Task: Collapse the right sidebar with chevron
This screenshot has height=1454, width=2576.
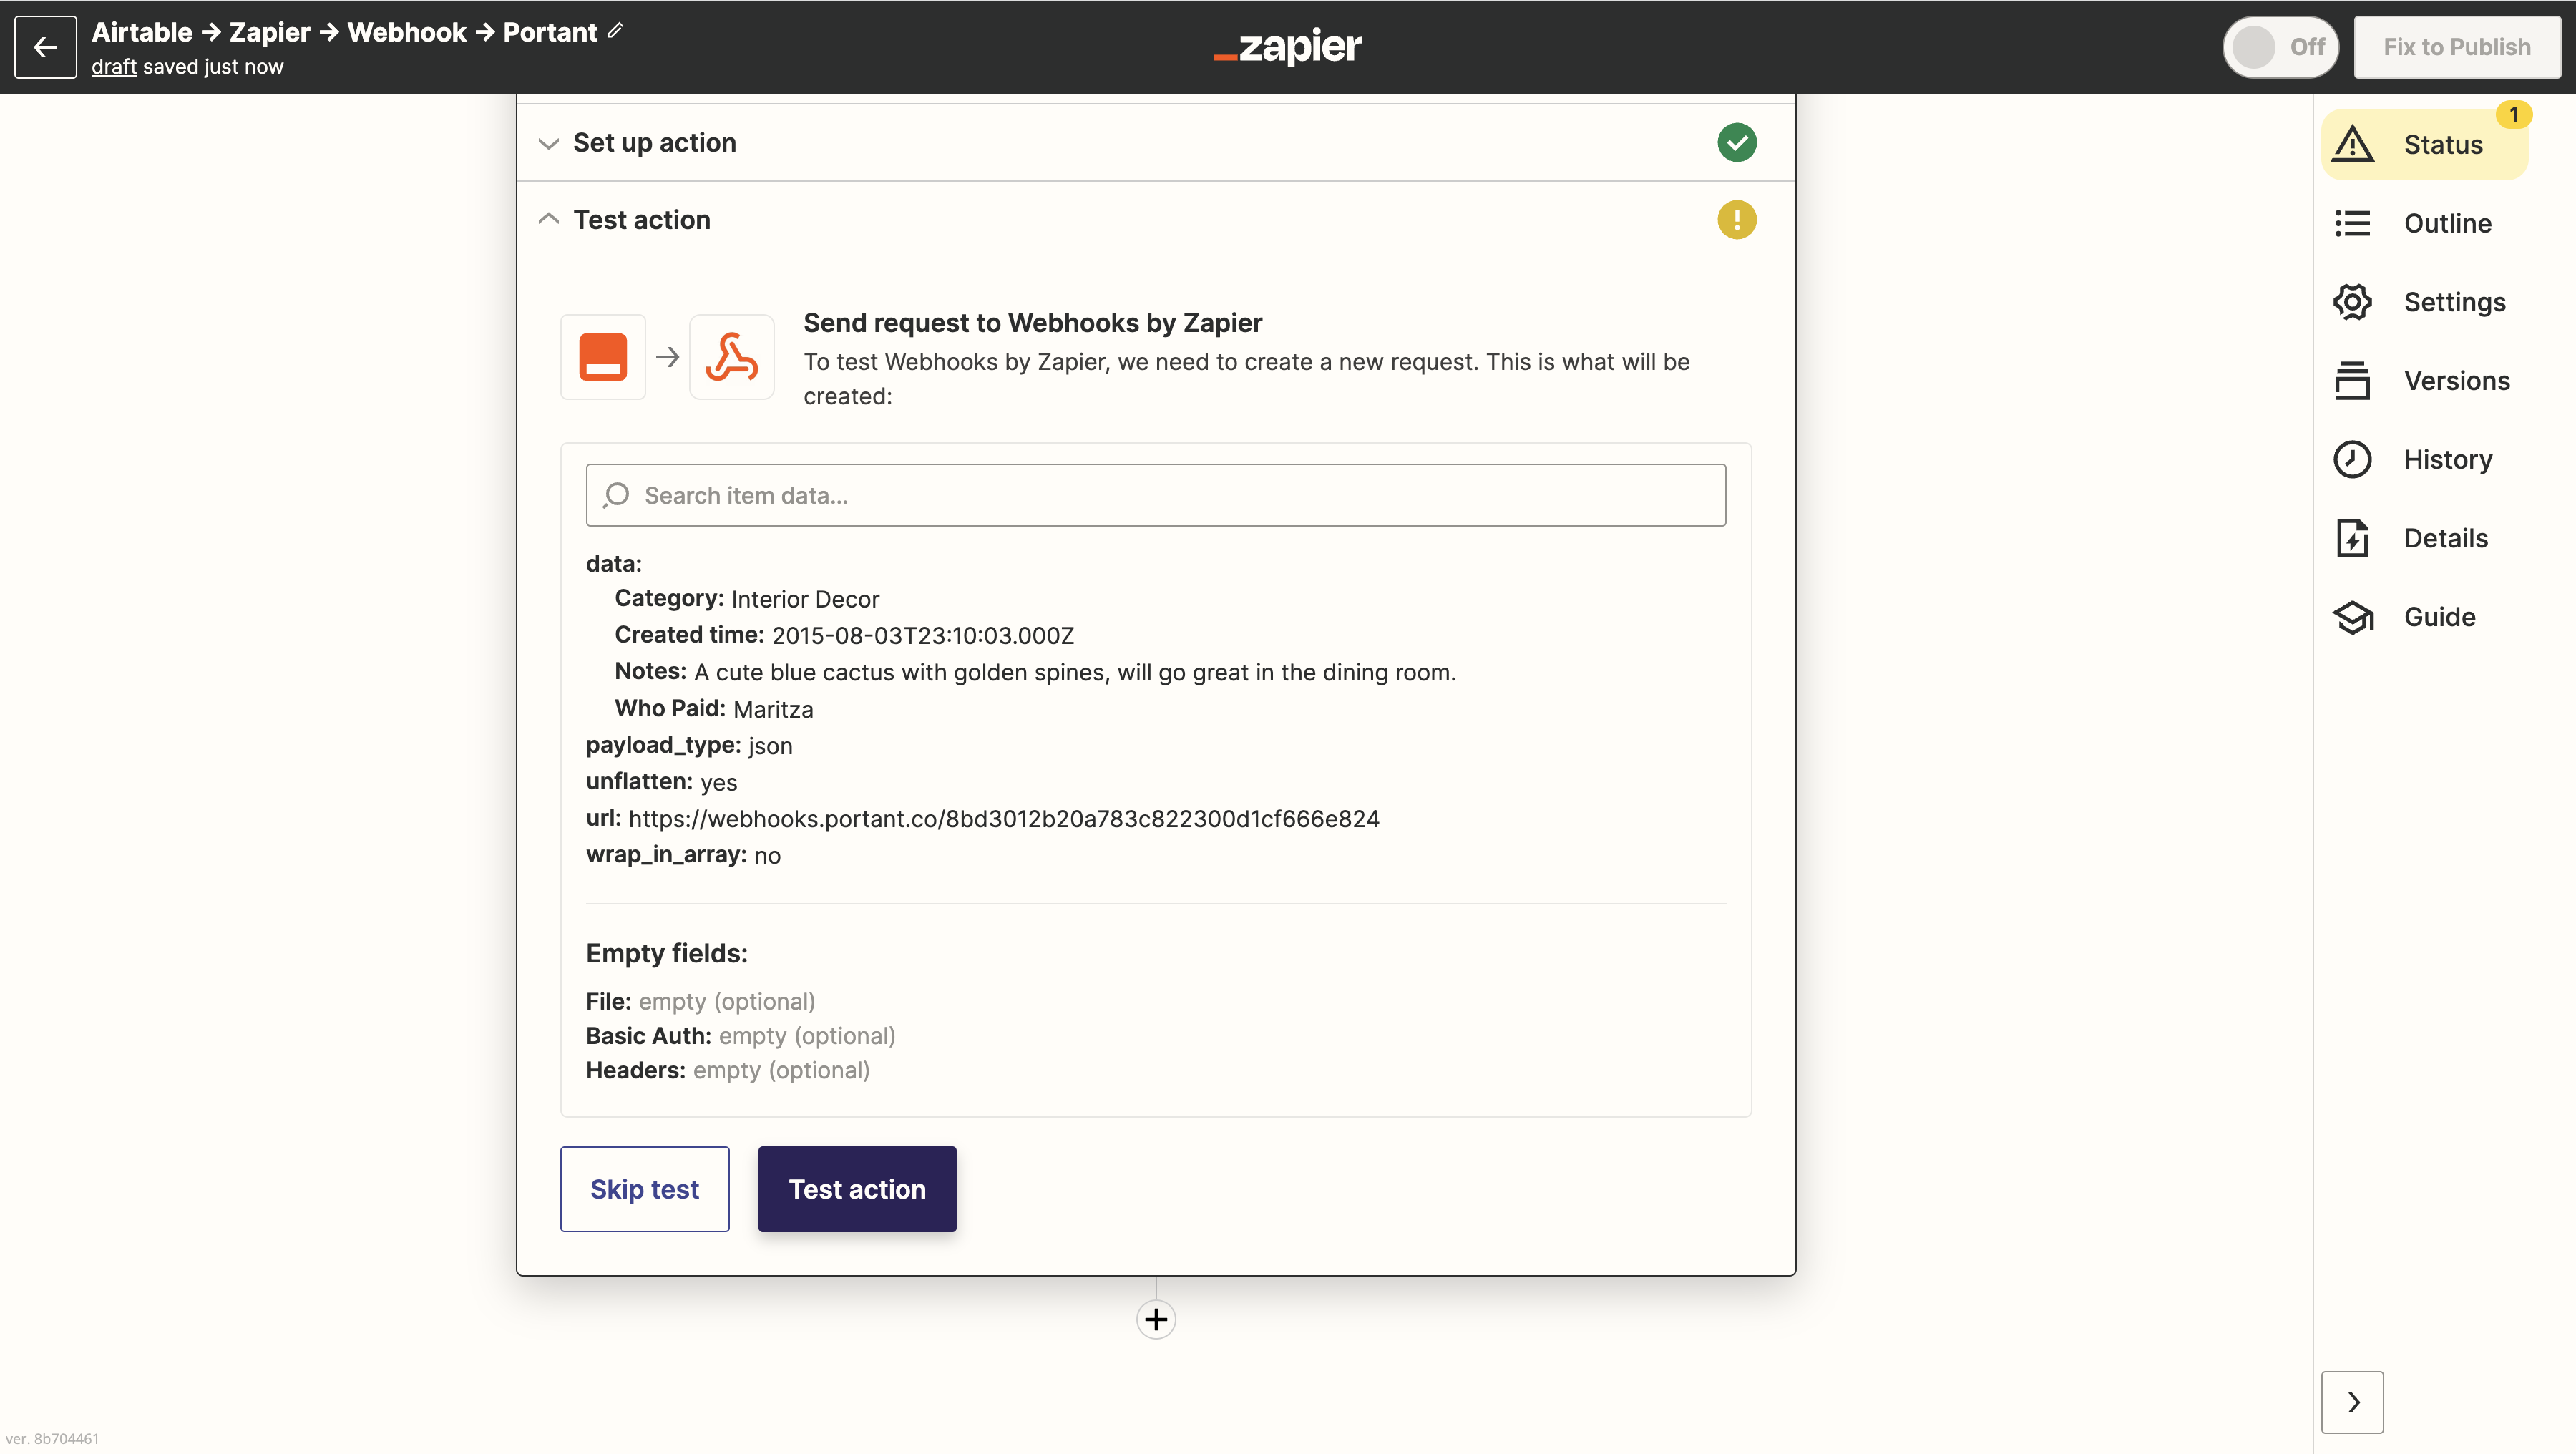Action: click(x=2352, y=1401)
